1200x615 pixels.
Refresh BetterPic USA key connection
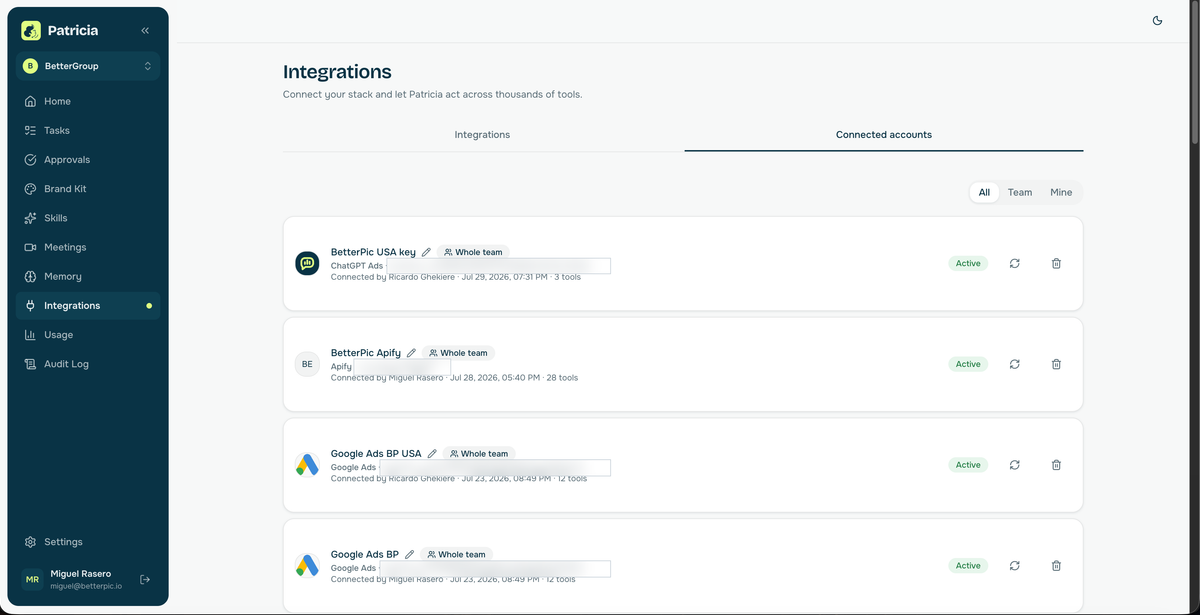1015,263
